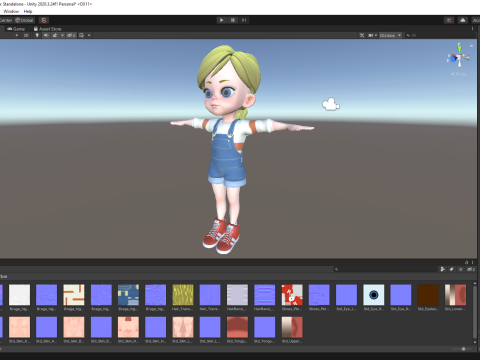Click the white cloud gizmo icon in scene

click(x=331, y=104)
